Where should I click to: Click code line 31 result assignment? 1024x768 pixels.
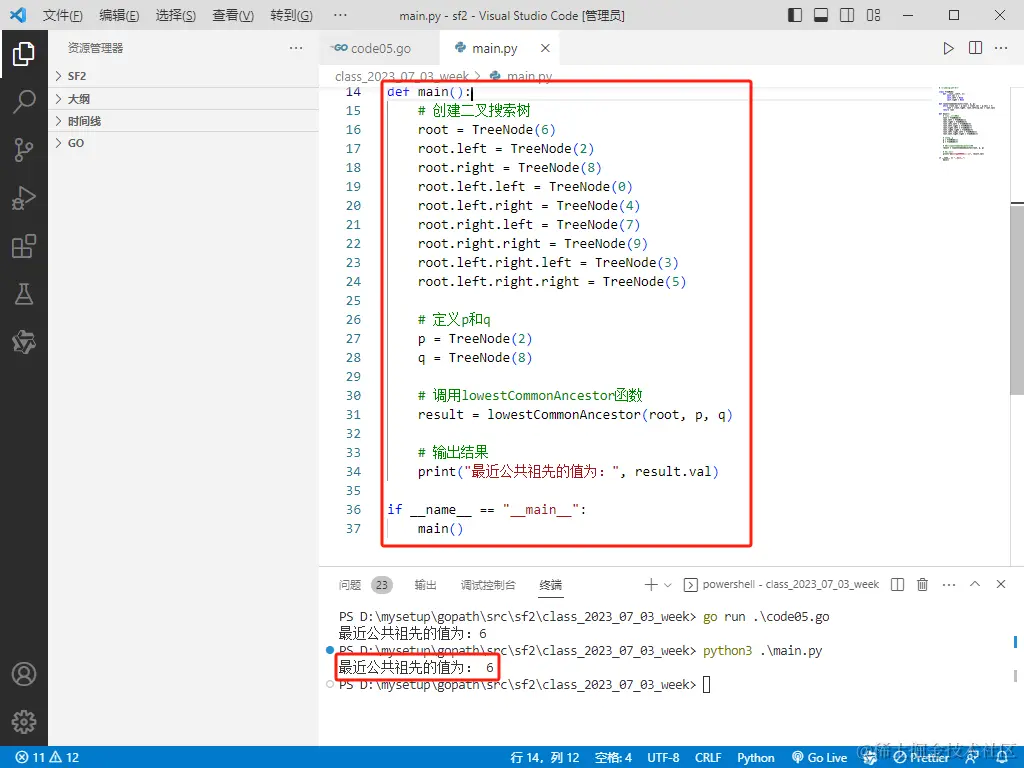[575, 415]
